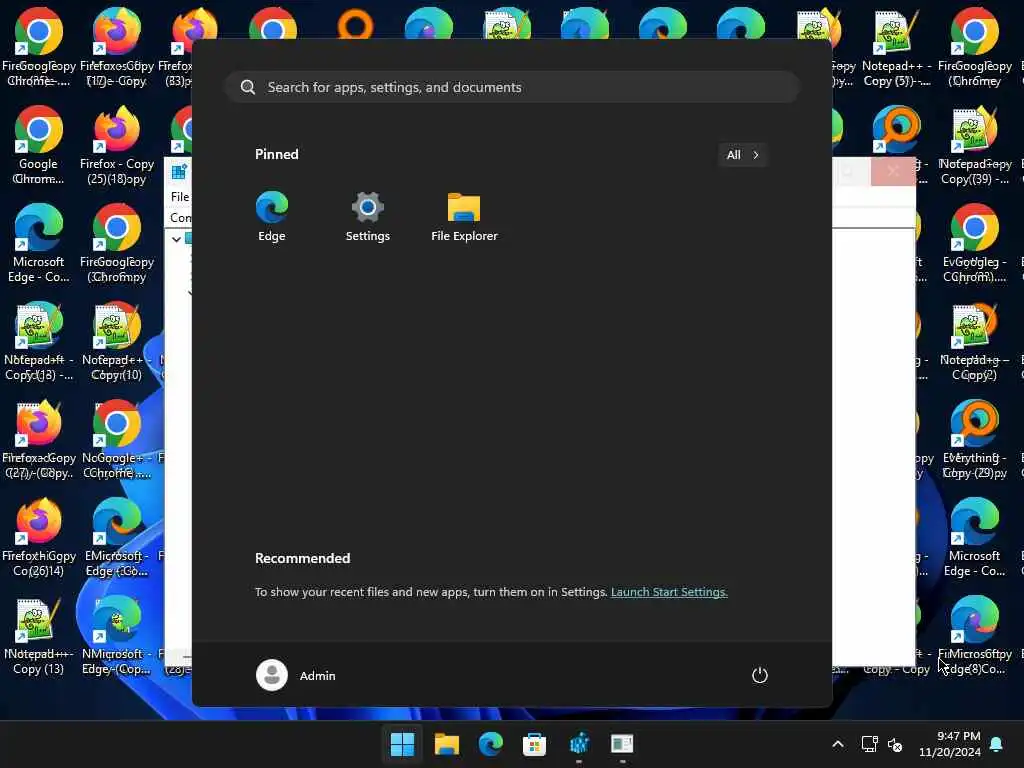Select the 'Firefox - Copy (25)(18)' desktop shortcut
This screenshot has width=1024, height=768.
pyautogui.click(x=117, y=145)
